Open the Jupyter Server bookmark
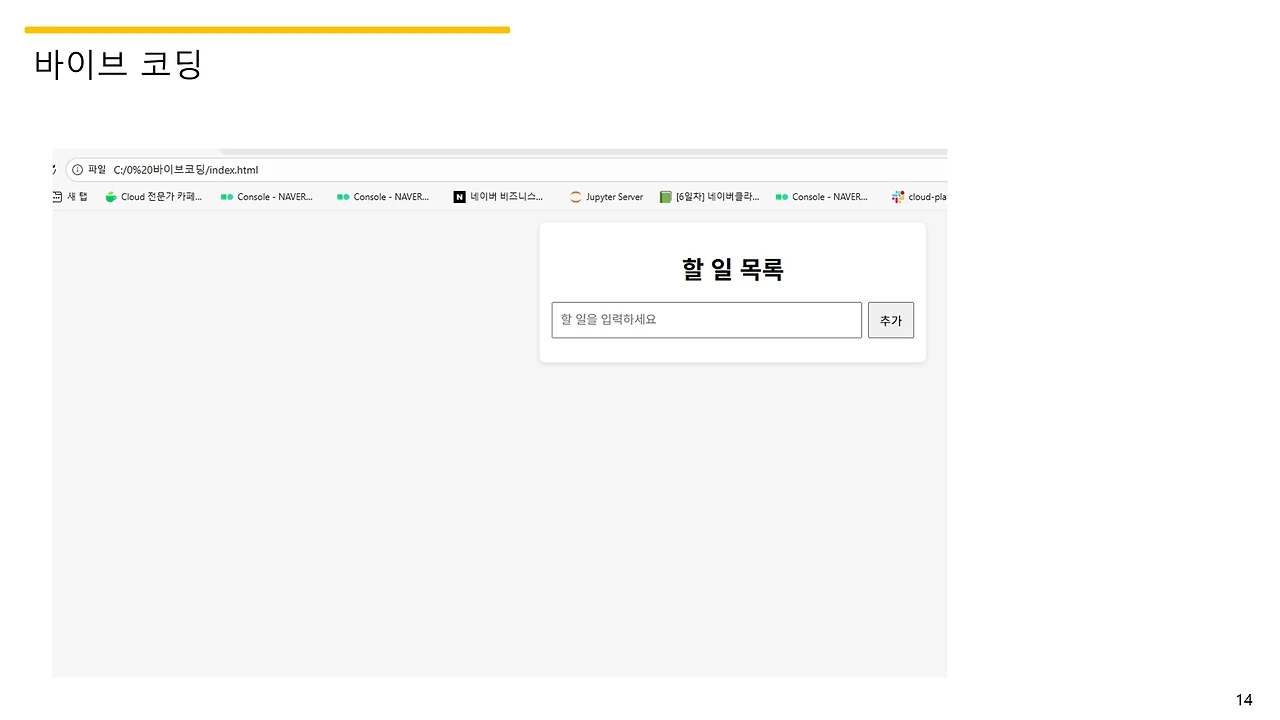 tap(606, 197)
